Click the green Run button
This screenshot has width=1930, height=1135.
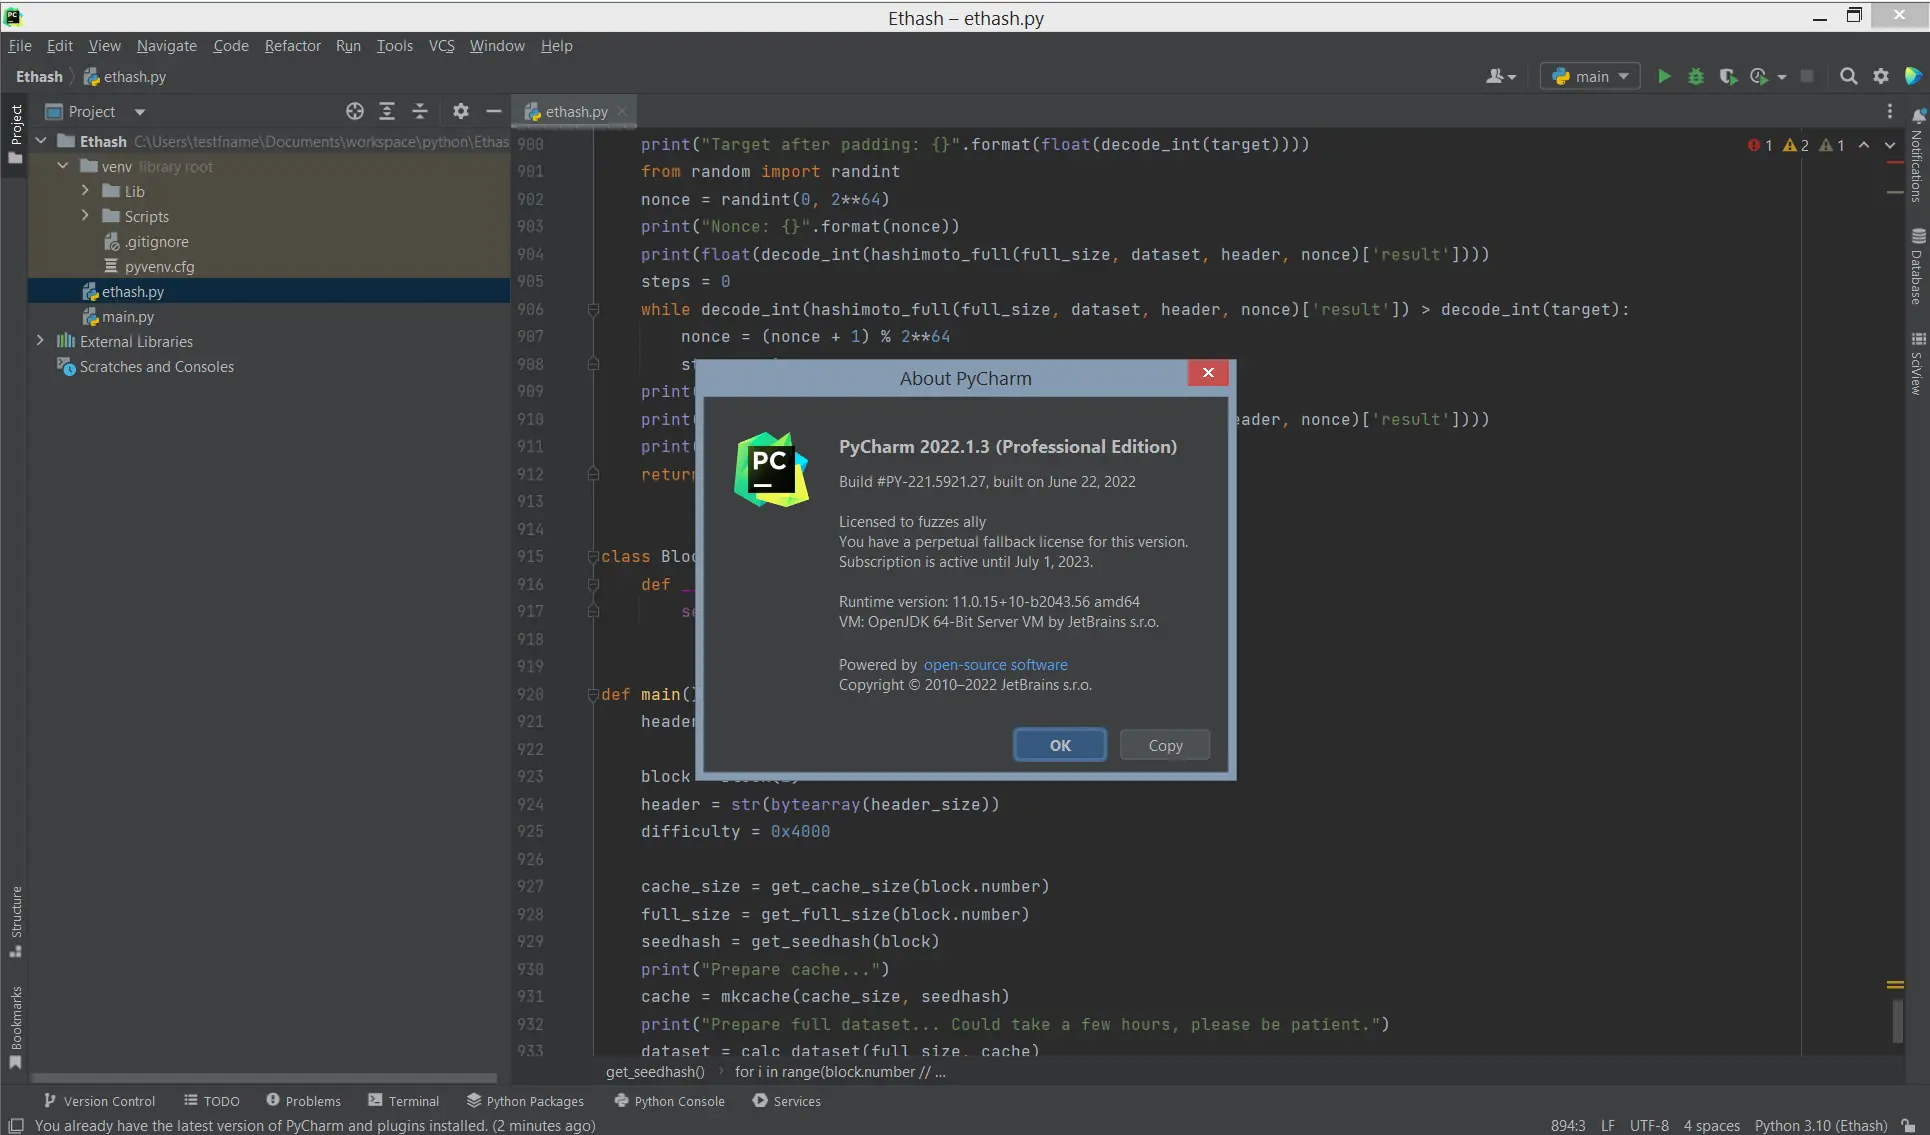tap(1664, 77)
